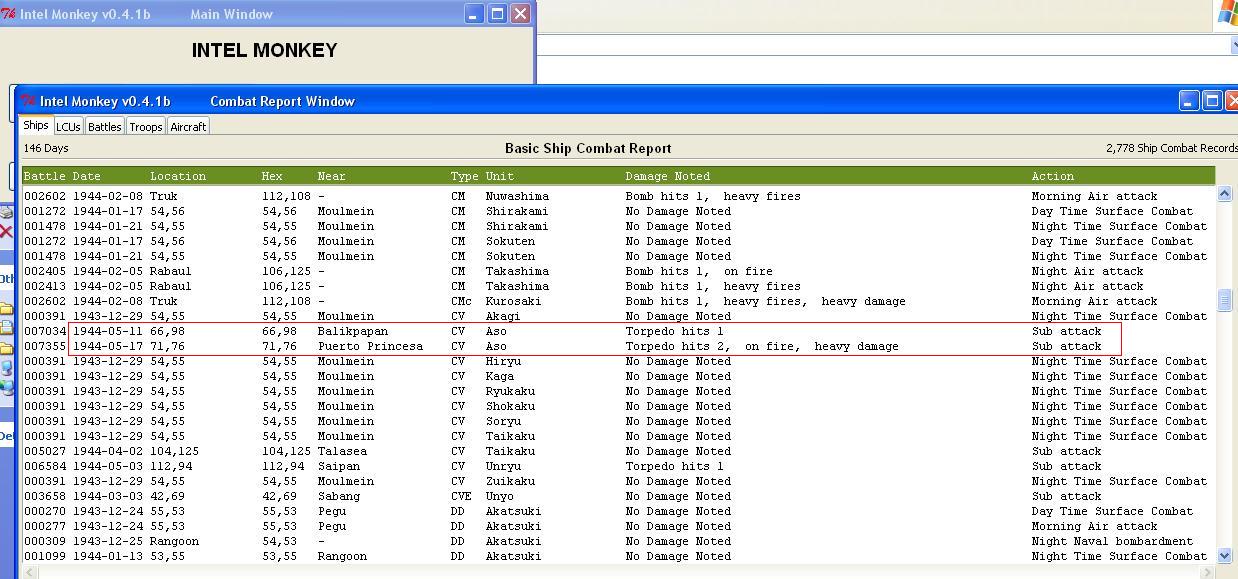
Task: Select the Sokuten Day Time Surface Combat row
Action: tap(618, 241)
